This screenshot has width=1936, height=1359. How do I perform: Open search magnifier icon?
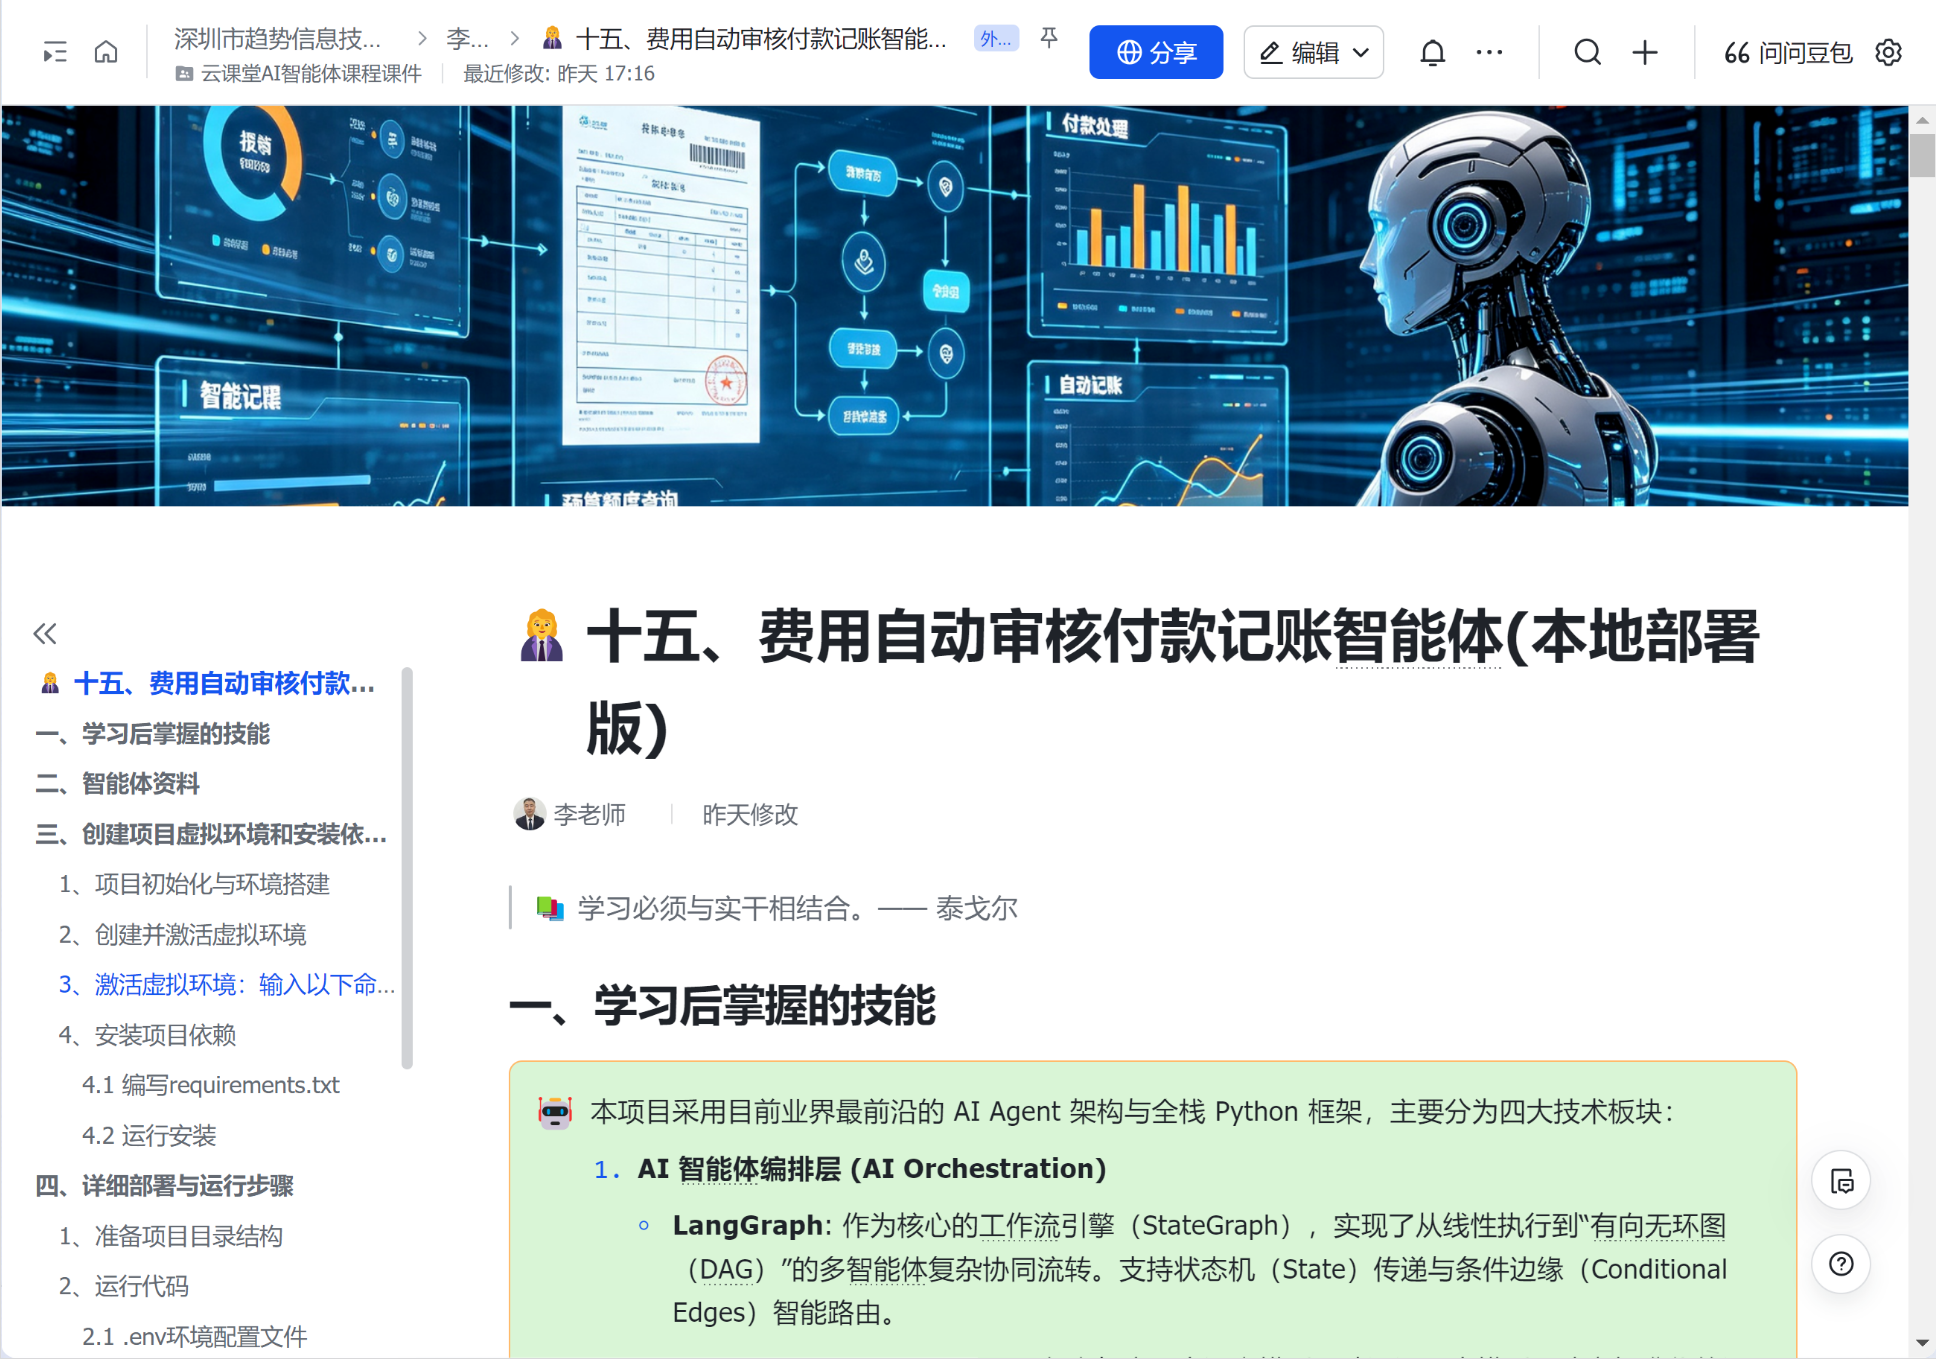(x=1587, y=52)
